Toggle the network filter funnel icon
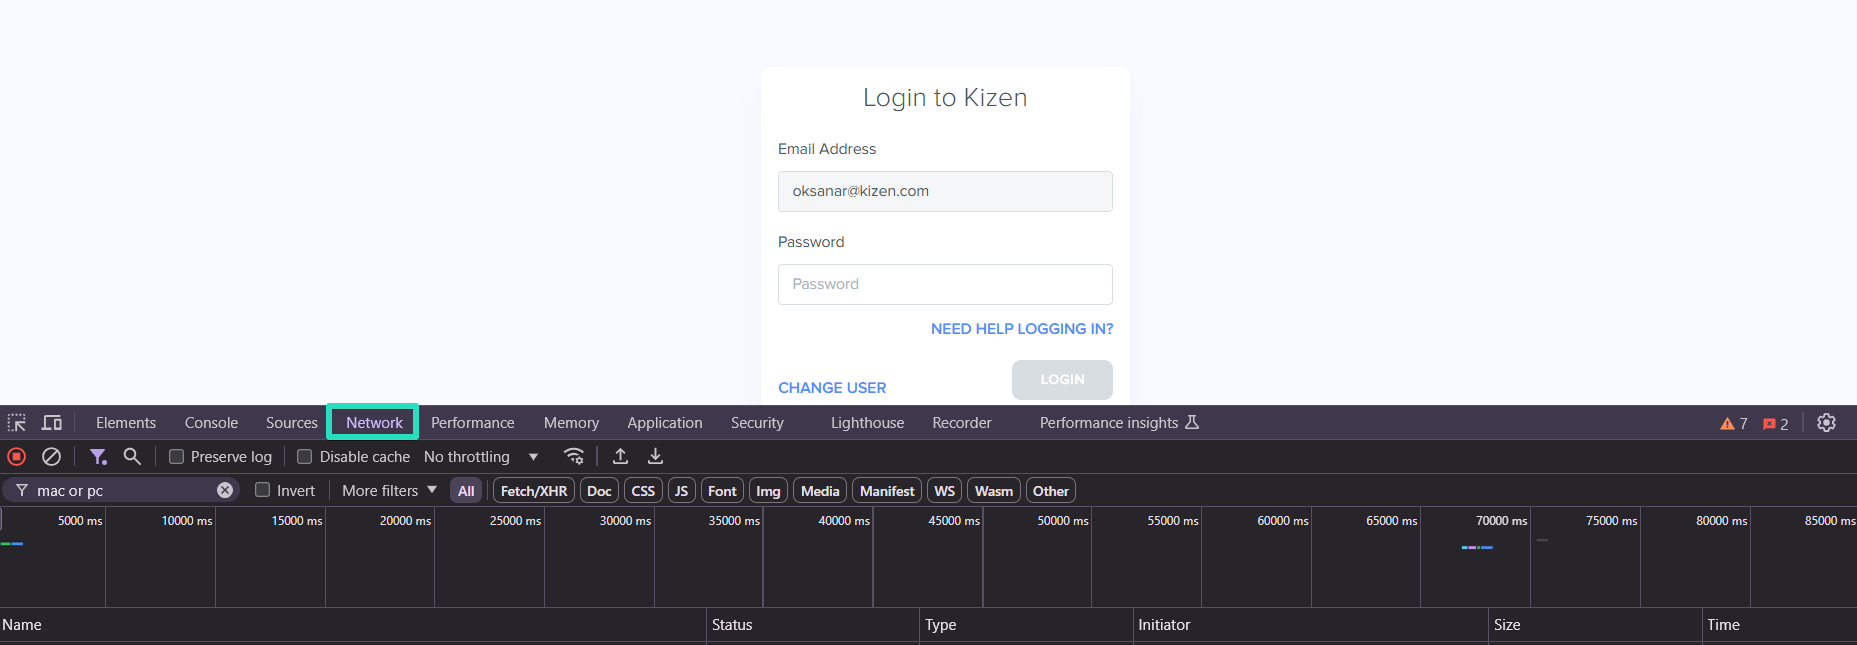 98,456
